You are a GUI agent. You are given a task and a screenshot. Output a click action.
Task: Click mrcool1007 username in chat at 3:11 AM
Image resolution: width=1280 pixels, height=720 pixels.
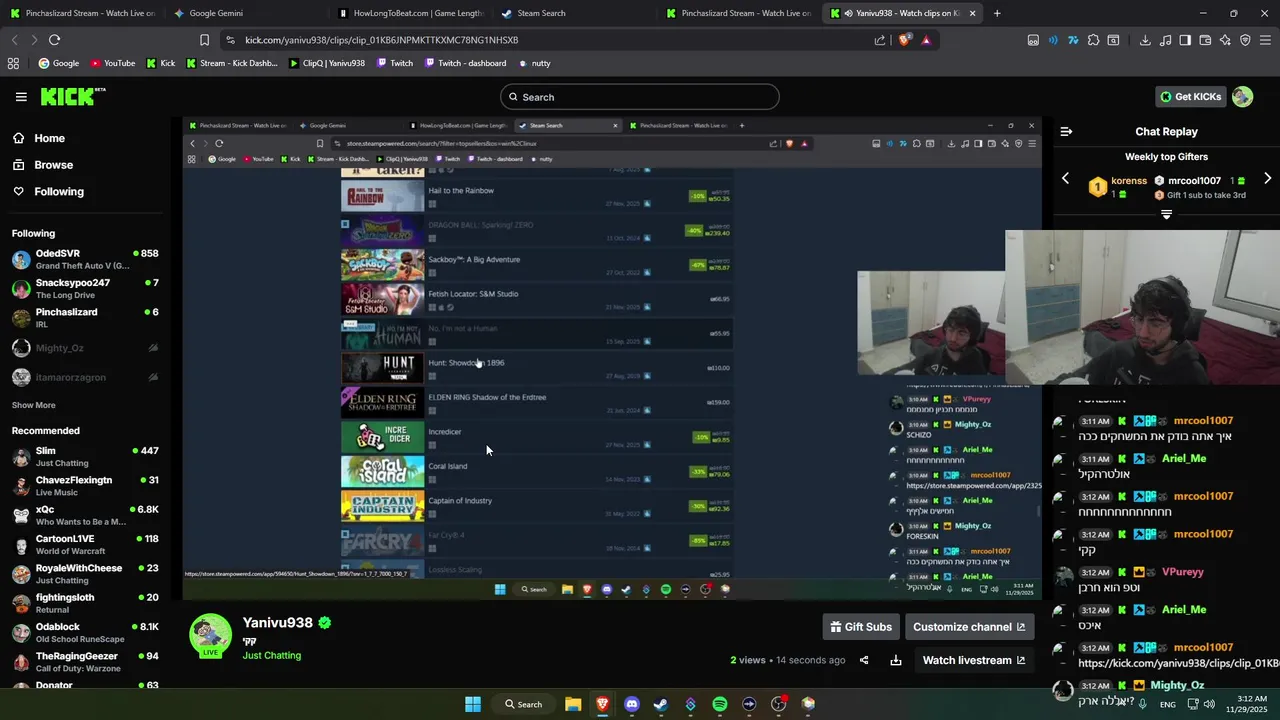click(1203, 421)
